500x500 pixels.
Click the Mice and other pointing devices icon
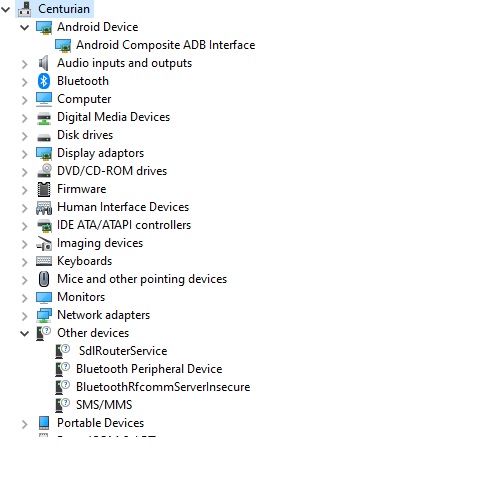pyautogui.click(x=44, y=279)
